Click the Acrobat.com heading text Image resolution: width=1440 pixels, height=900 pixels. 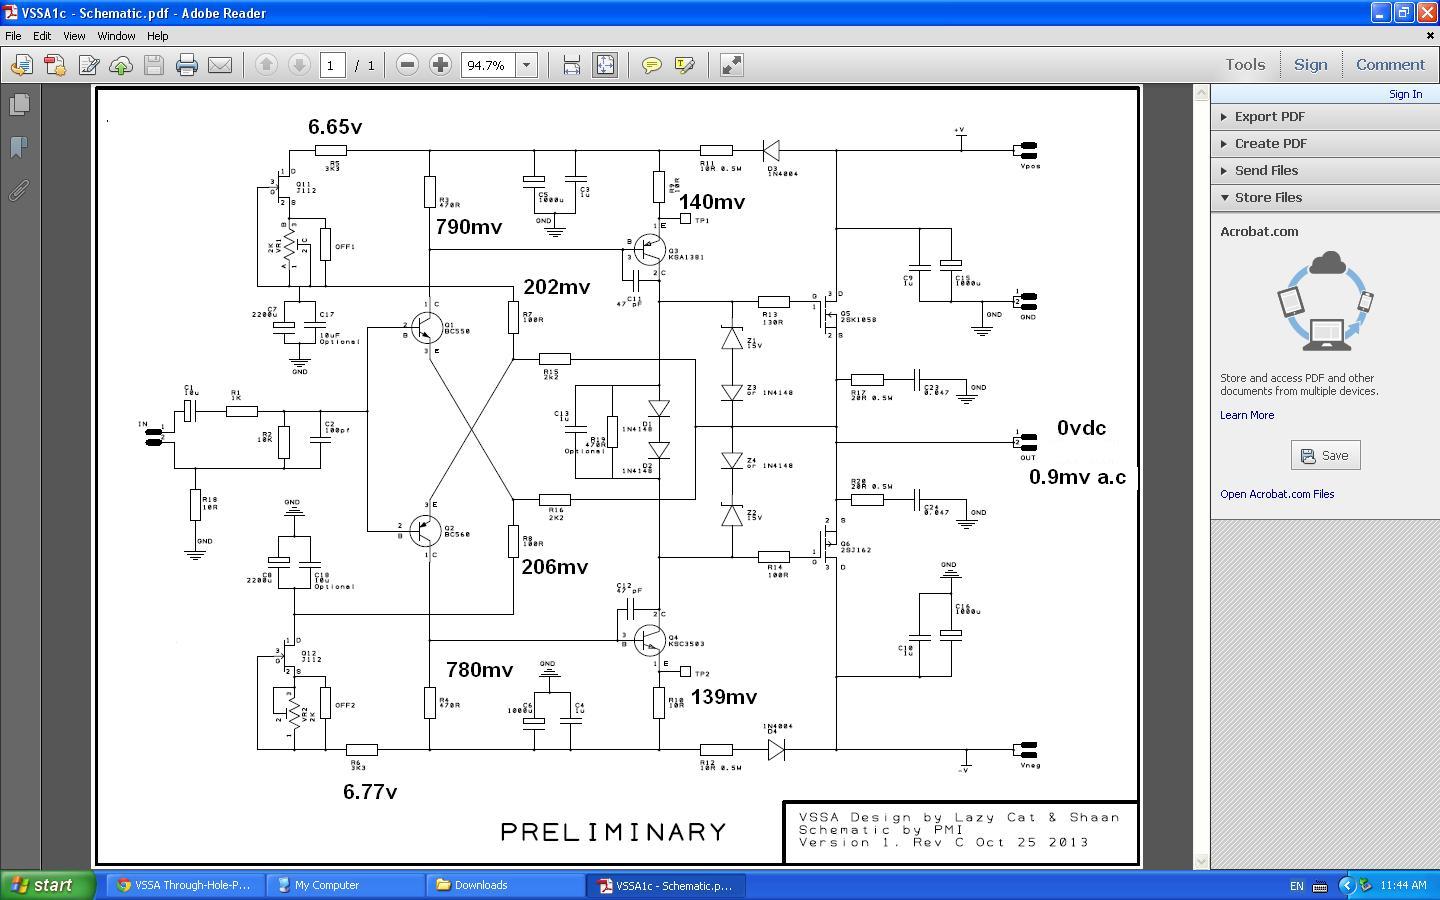pos(1259,231)
